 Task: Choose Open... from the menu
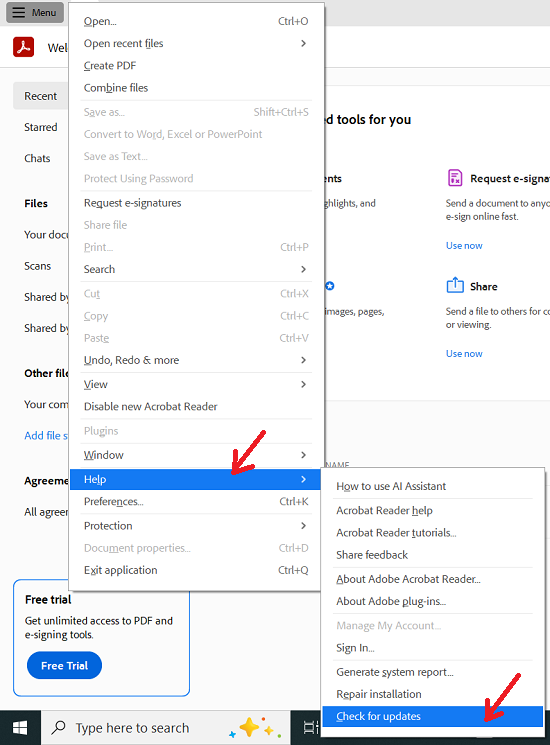(196, 21)
